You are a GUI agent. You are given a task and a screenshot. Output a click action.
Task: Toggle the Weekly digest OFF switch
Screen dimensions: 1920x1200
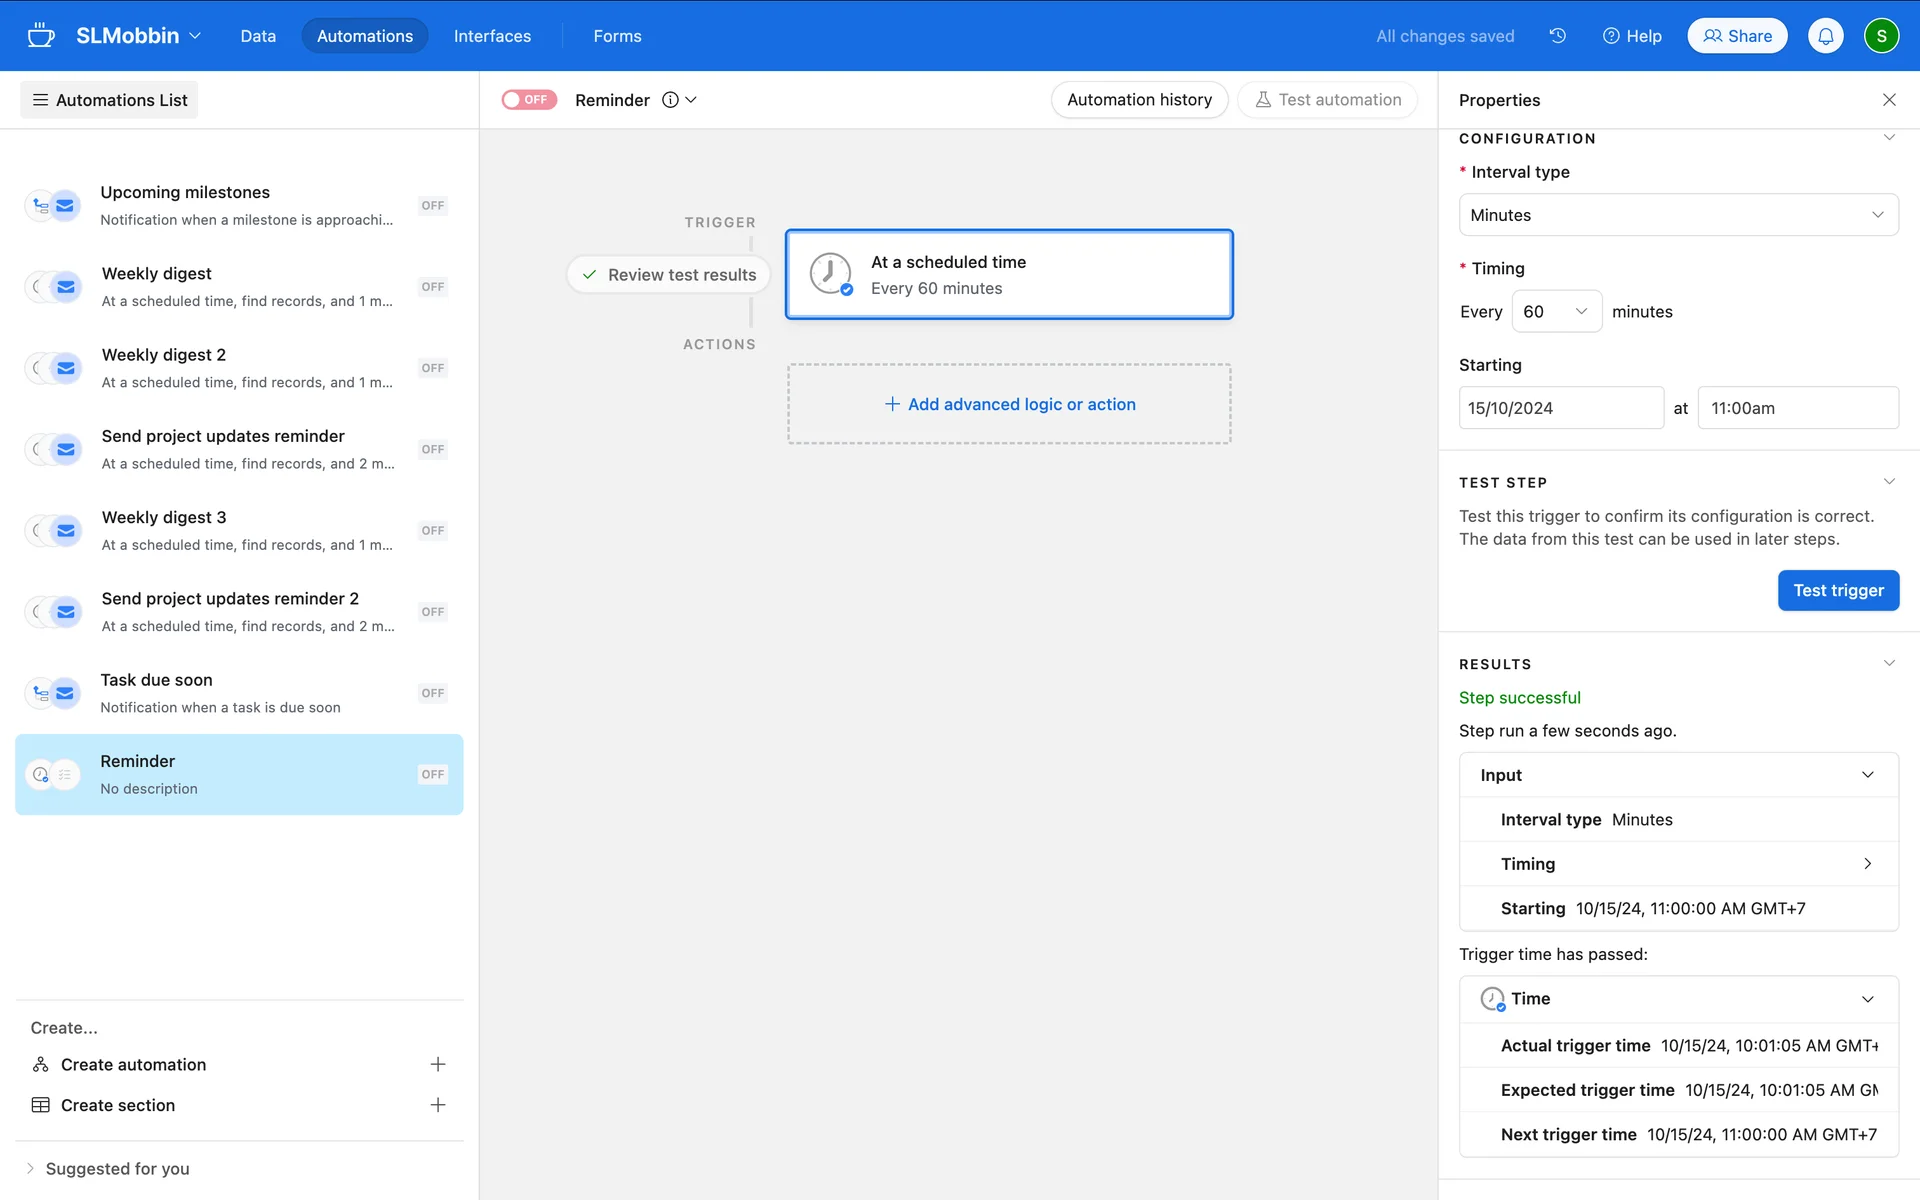coord(432,287)
